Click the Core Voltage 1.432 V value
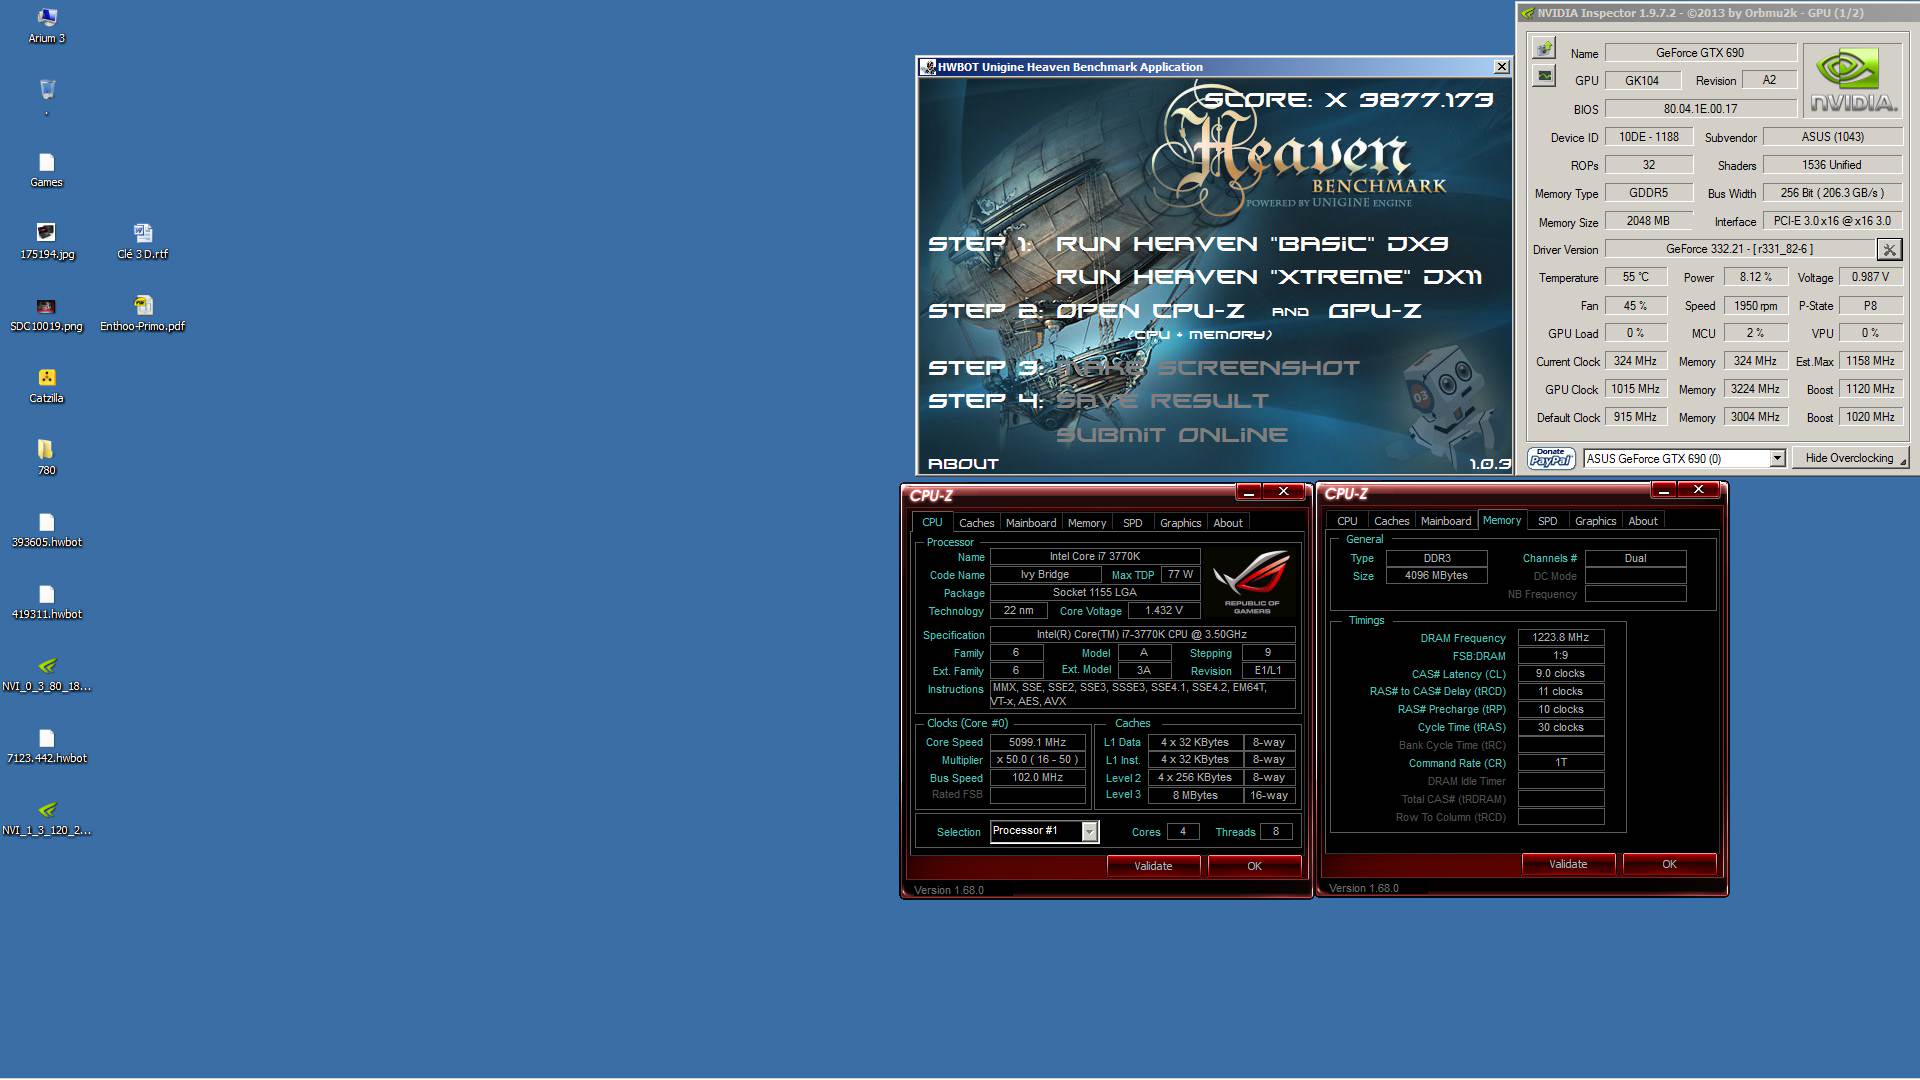This screenshot has height=1080, width=1920. [1164, 610]
